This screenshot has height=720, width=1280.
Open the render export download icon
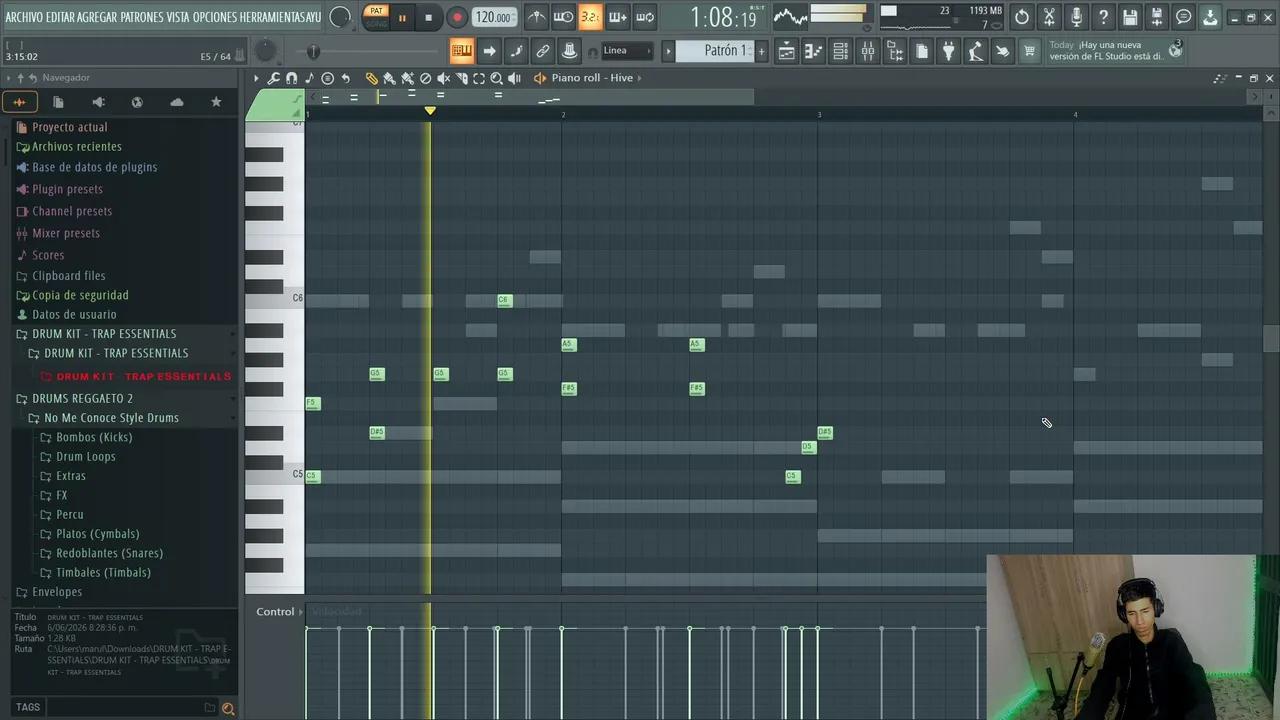click(1210, 17)
